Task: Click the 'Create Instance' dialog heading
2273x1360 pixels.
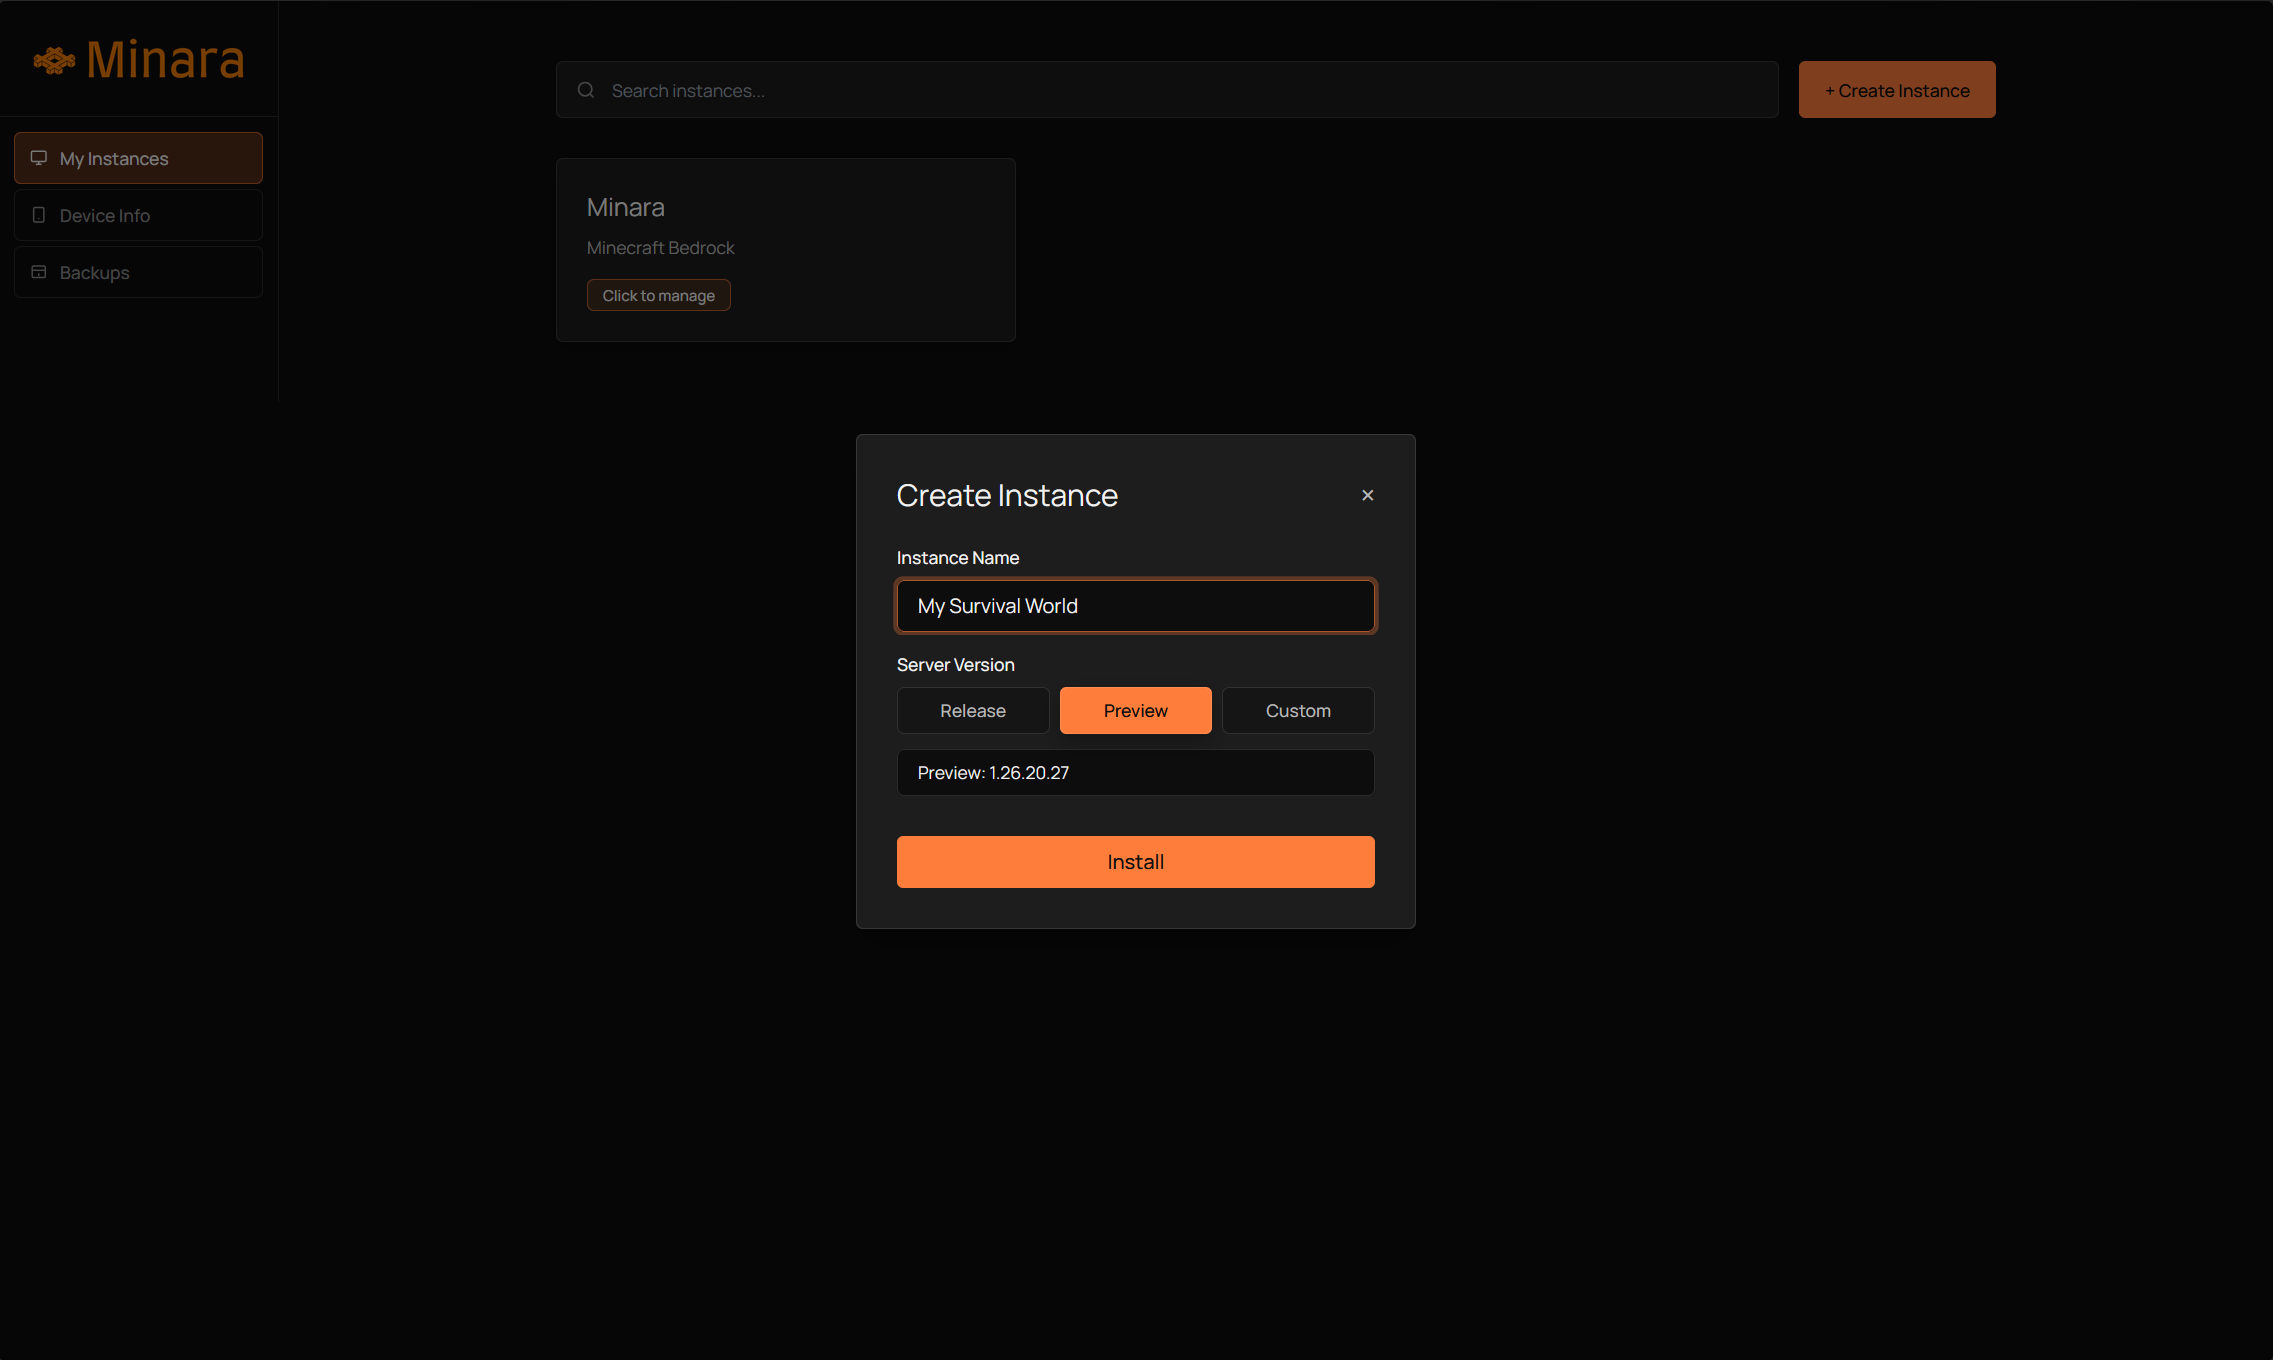Action: tap(1007, 495)
